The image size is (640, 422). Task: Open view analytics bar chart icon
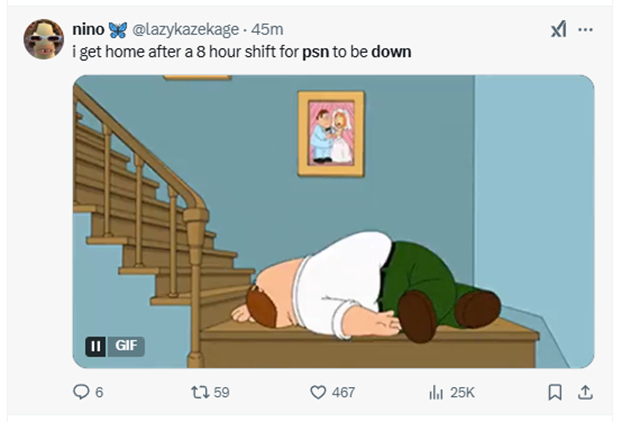coord(436,392)
